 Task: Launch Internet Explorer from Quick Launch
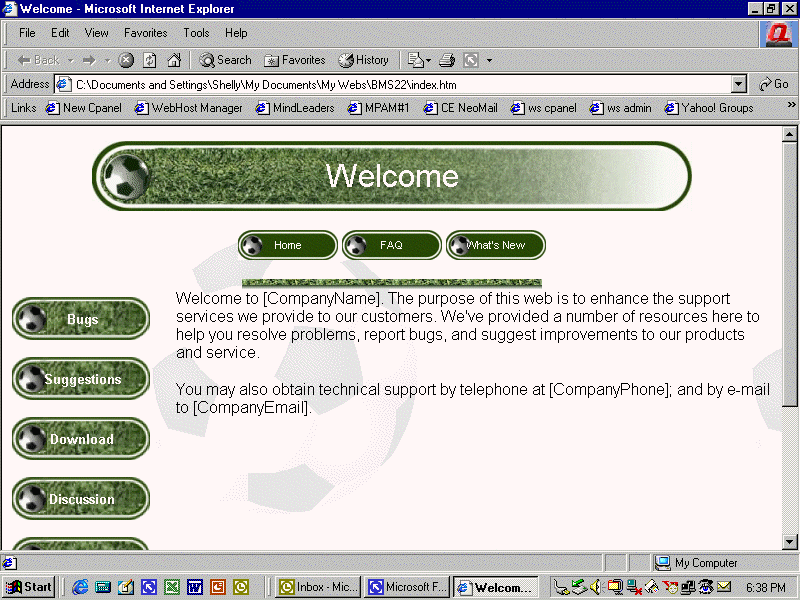pyautogui.click(x=80, y=587)
